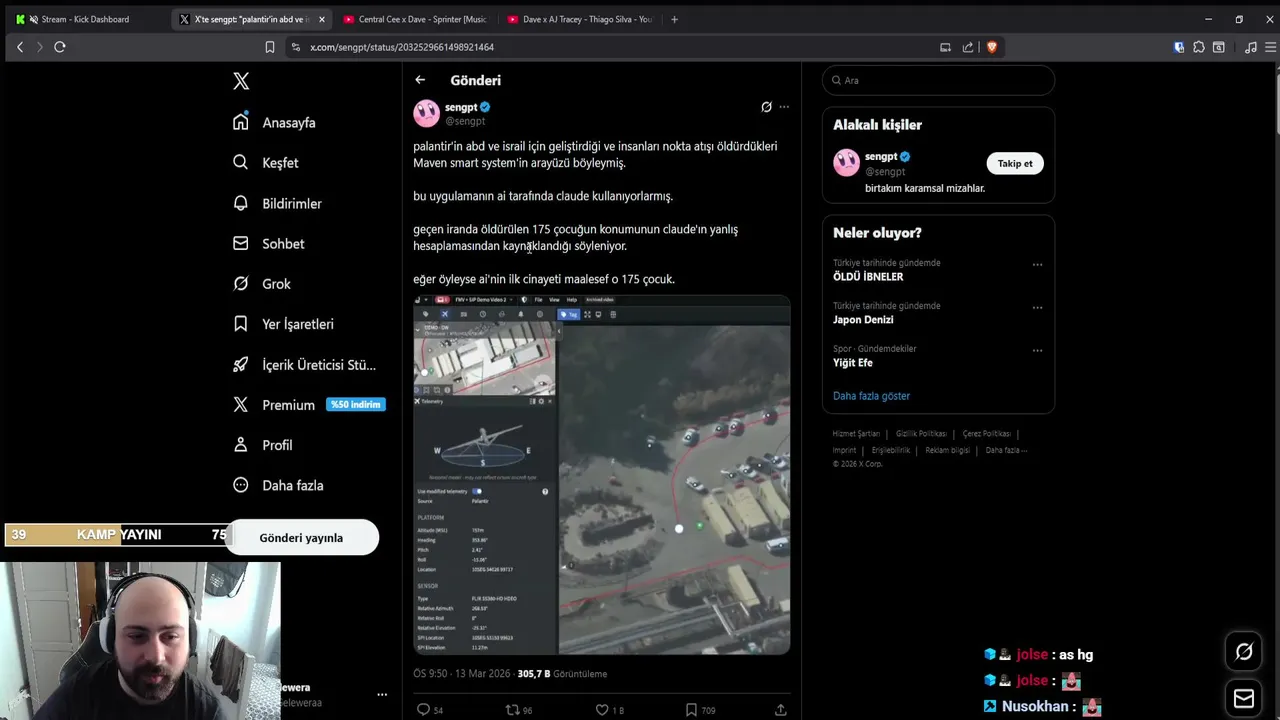Image resolution: width=1280 pixels, height=720 pixels.
Task: Like the post with 1 B likes
Action: pyautogui.click(x=609, y=710)
